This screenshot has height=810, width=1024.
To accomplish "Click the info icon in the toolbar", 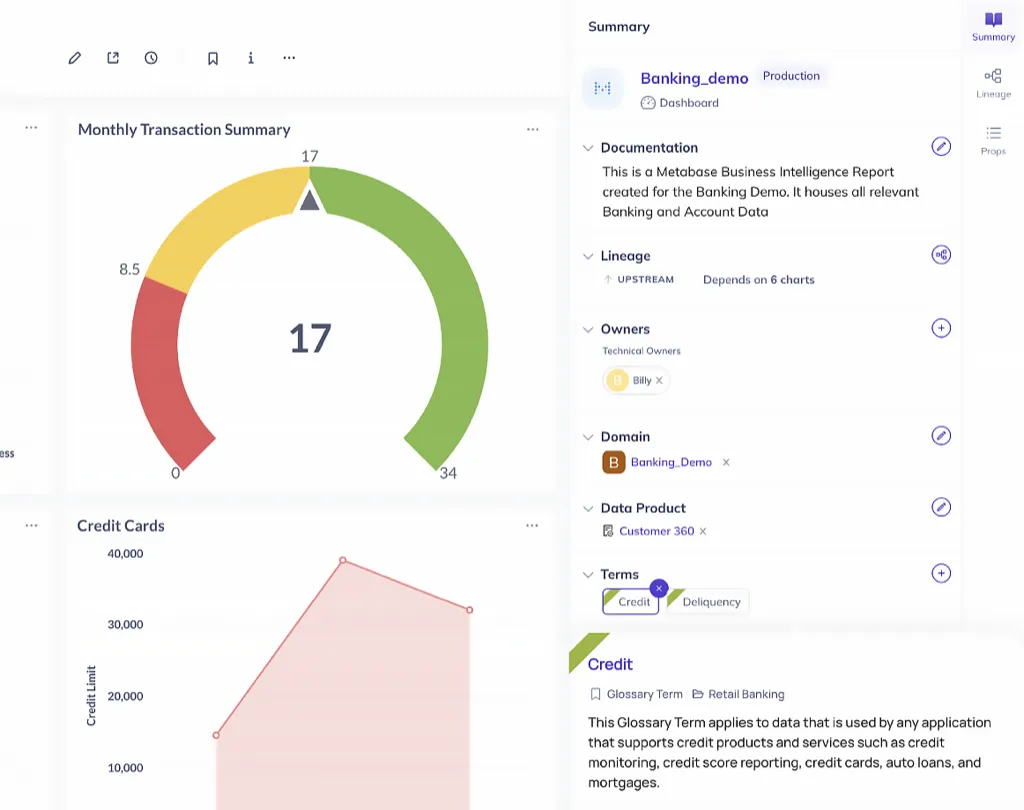I will 250,58.
